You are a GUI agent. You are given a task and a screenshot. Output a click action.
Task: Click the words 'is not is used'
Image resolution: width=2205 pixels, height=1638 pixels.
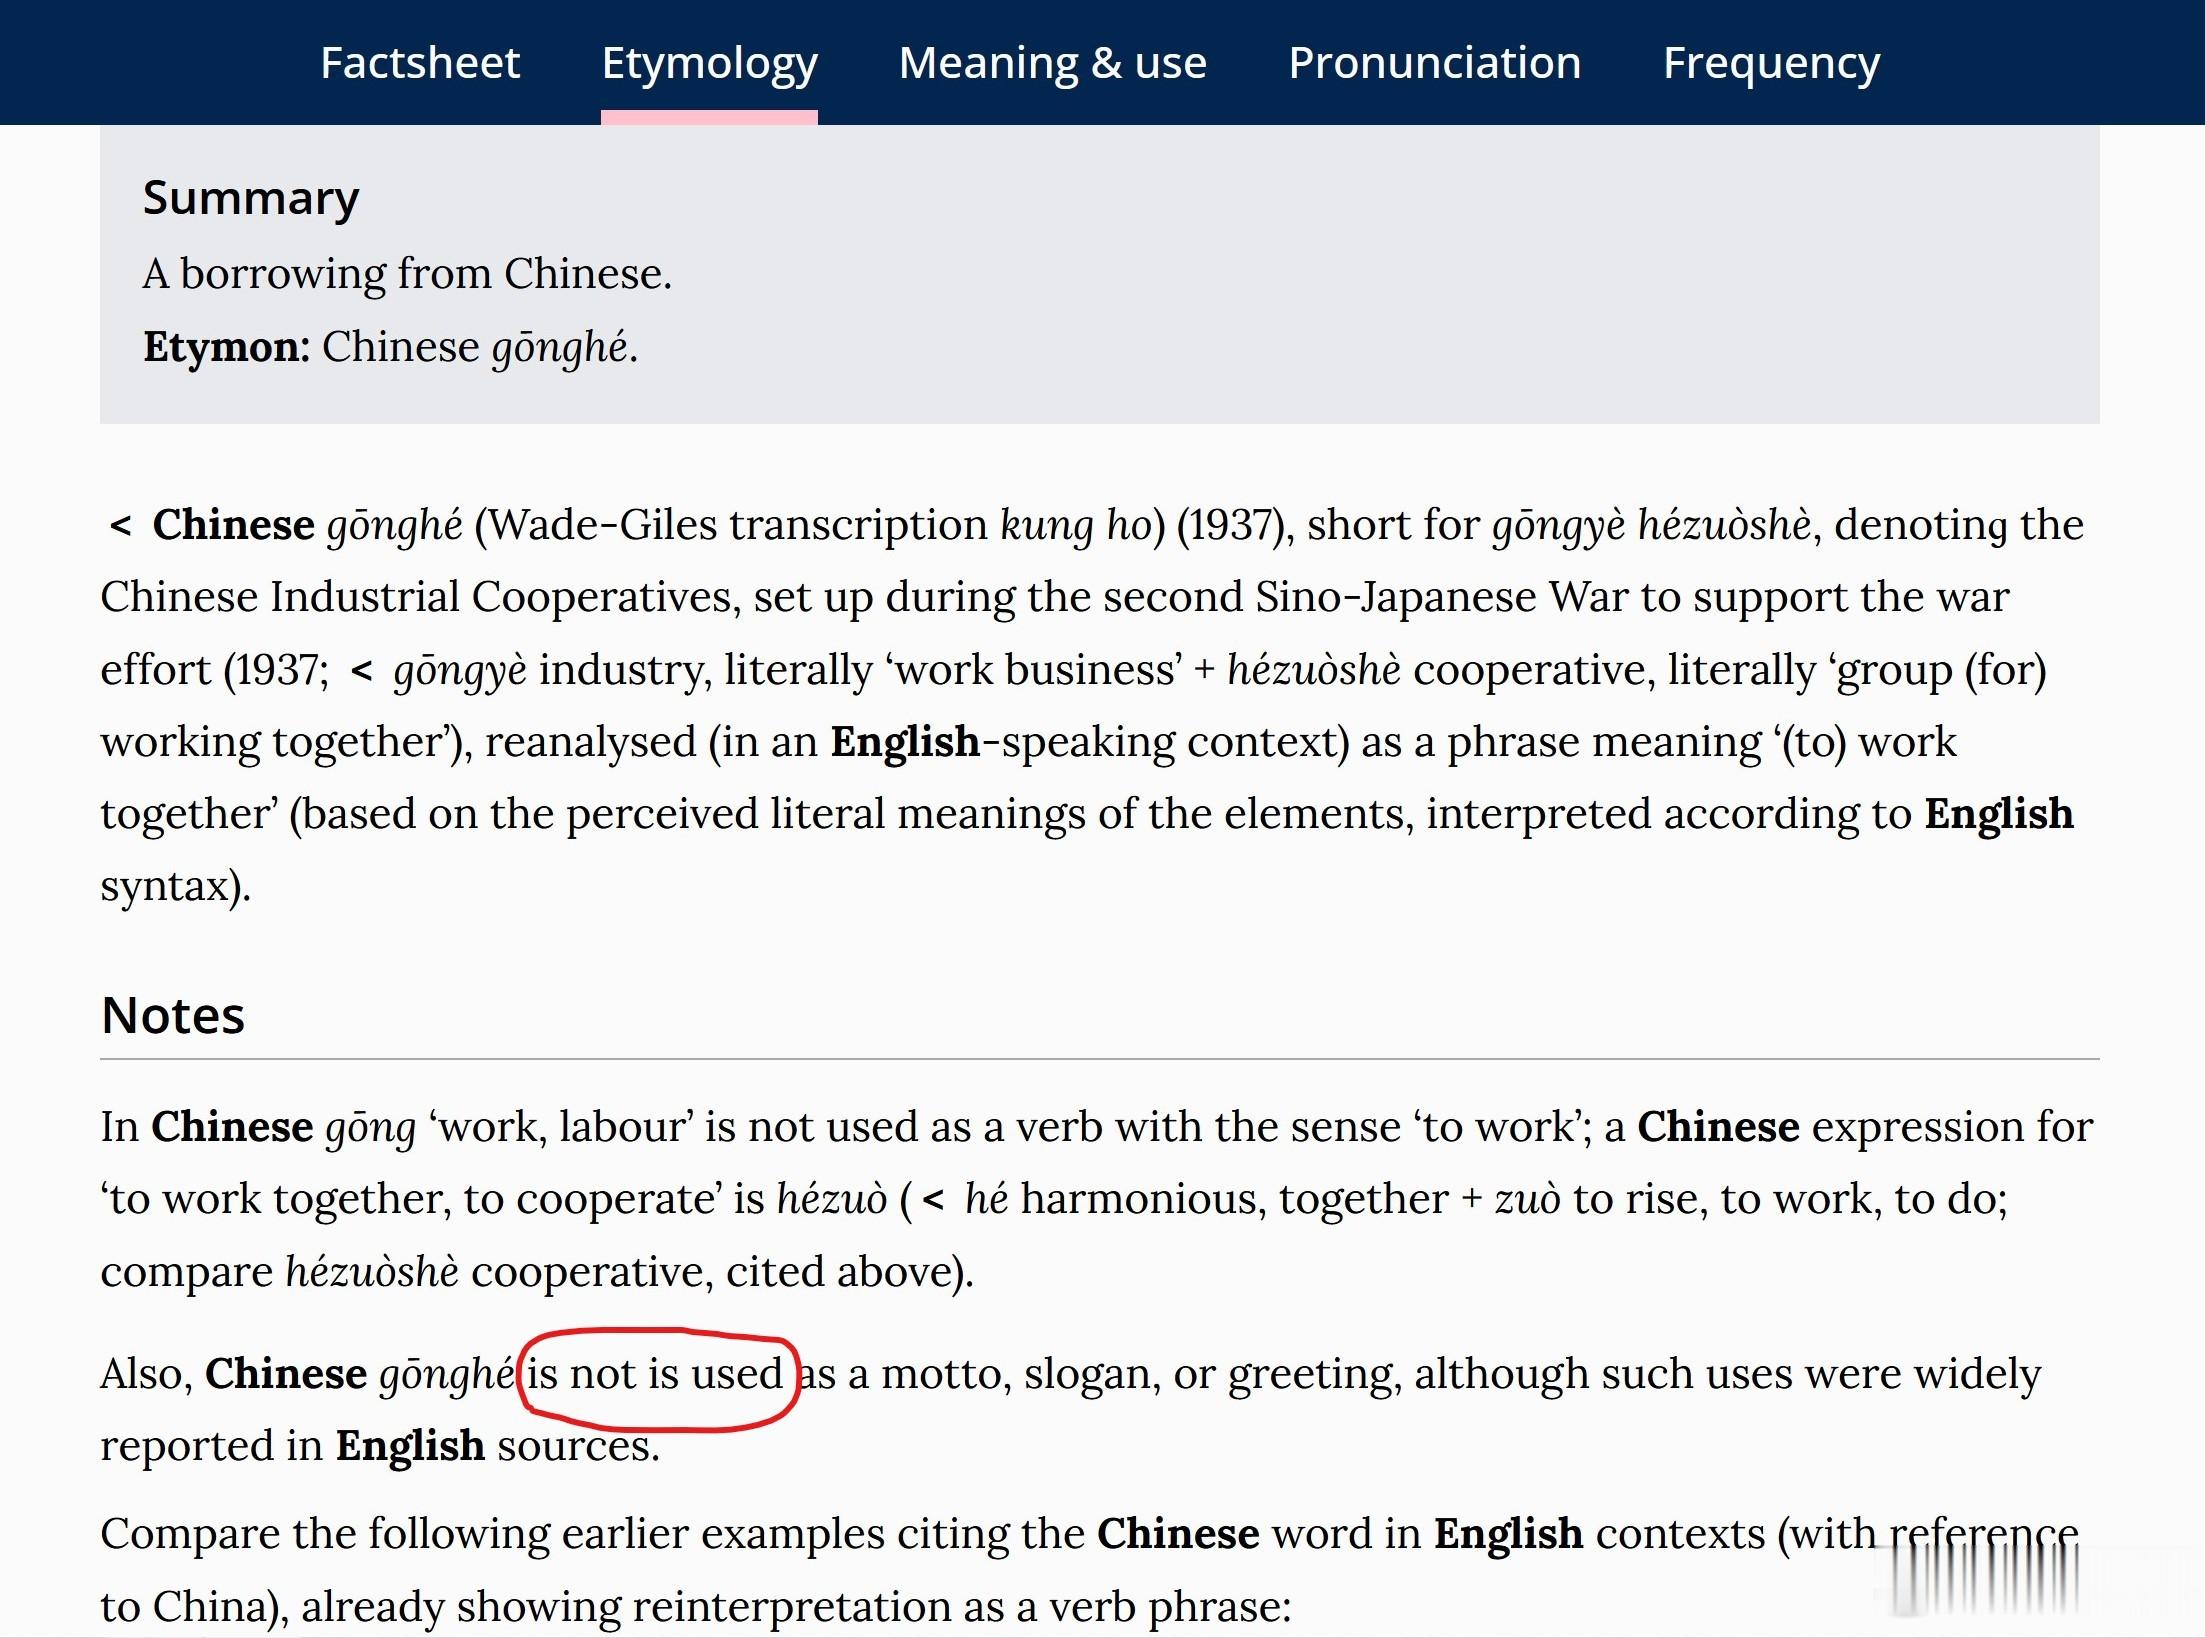[x=655, y=1374]
